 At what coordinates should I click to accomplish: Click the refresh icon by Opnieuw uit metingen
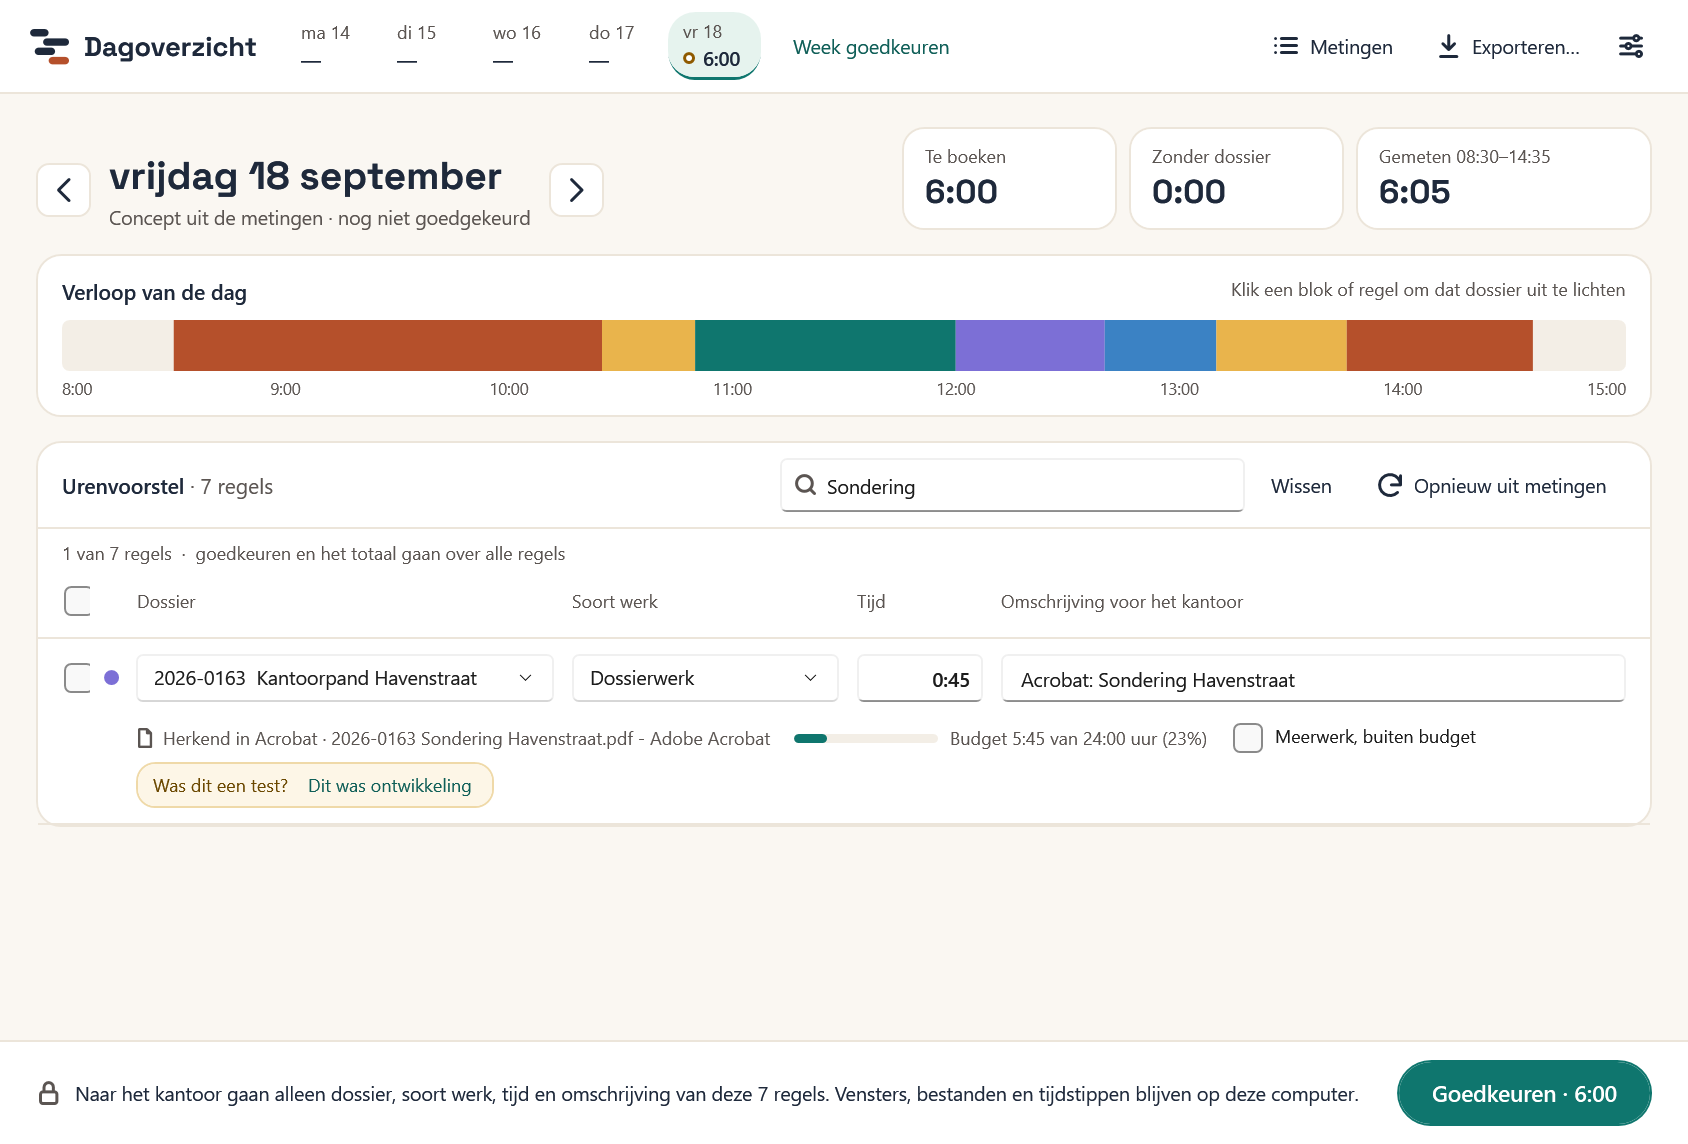(x=1390, y=485)
